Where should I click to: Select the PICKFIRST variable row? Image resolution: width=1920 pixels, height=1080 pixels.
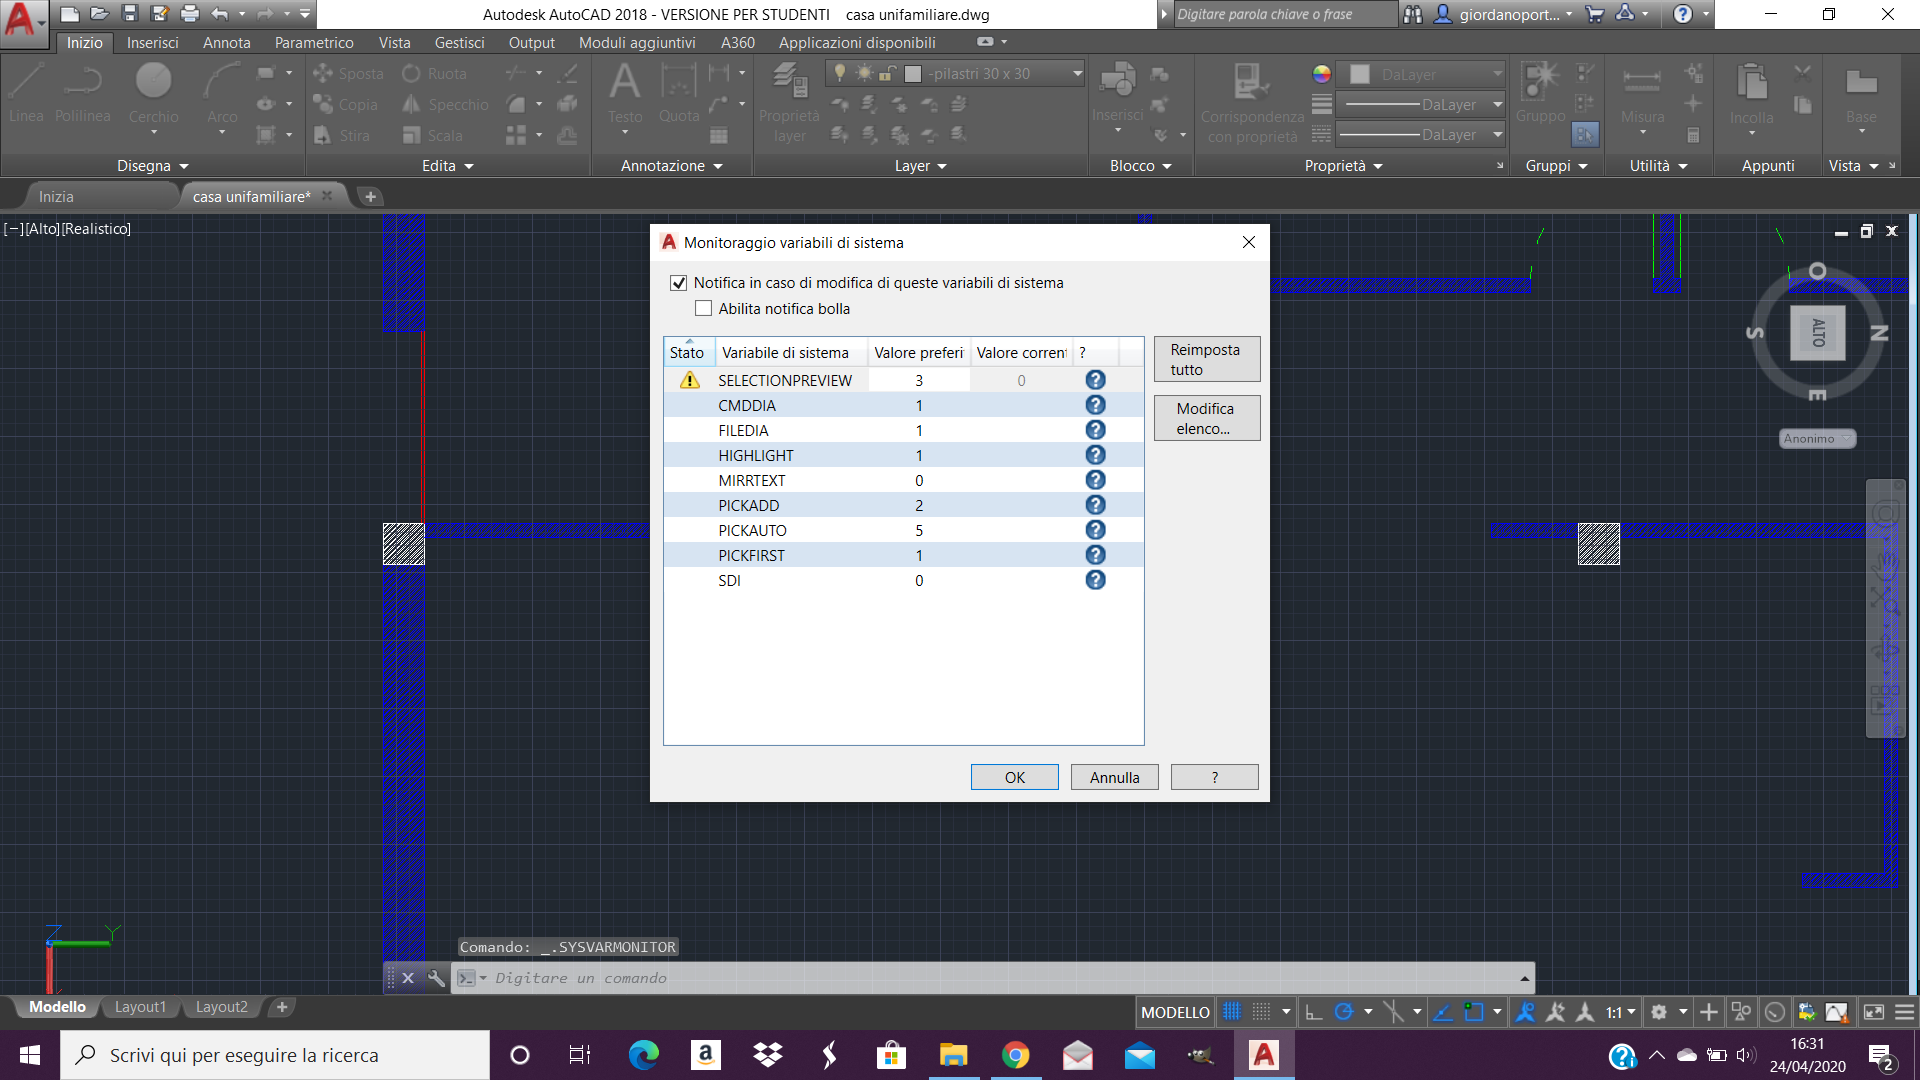904,555
